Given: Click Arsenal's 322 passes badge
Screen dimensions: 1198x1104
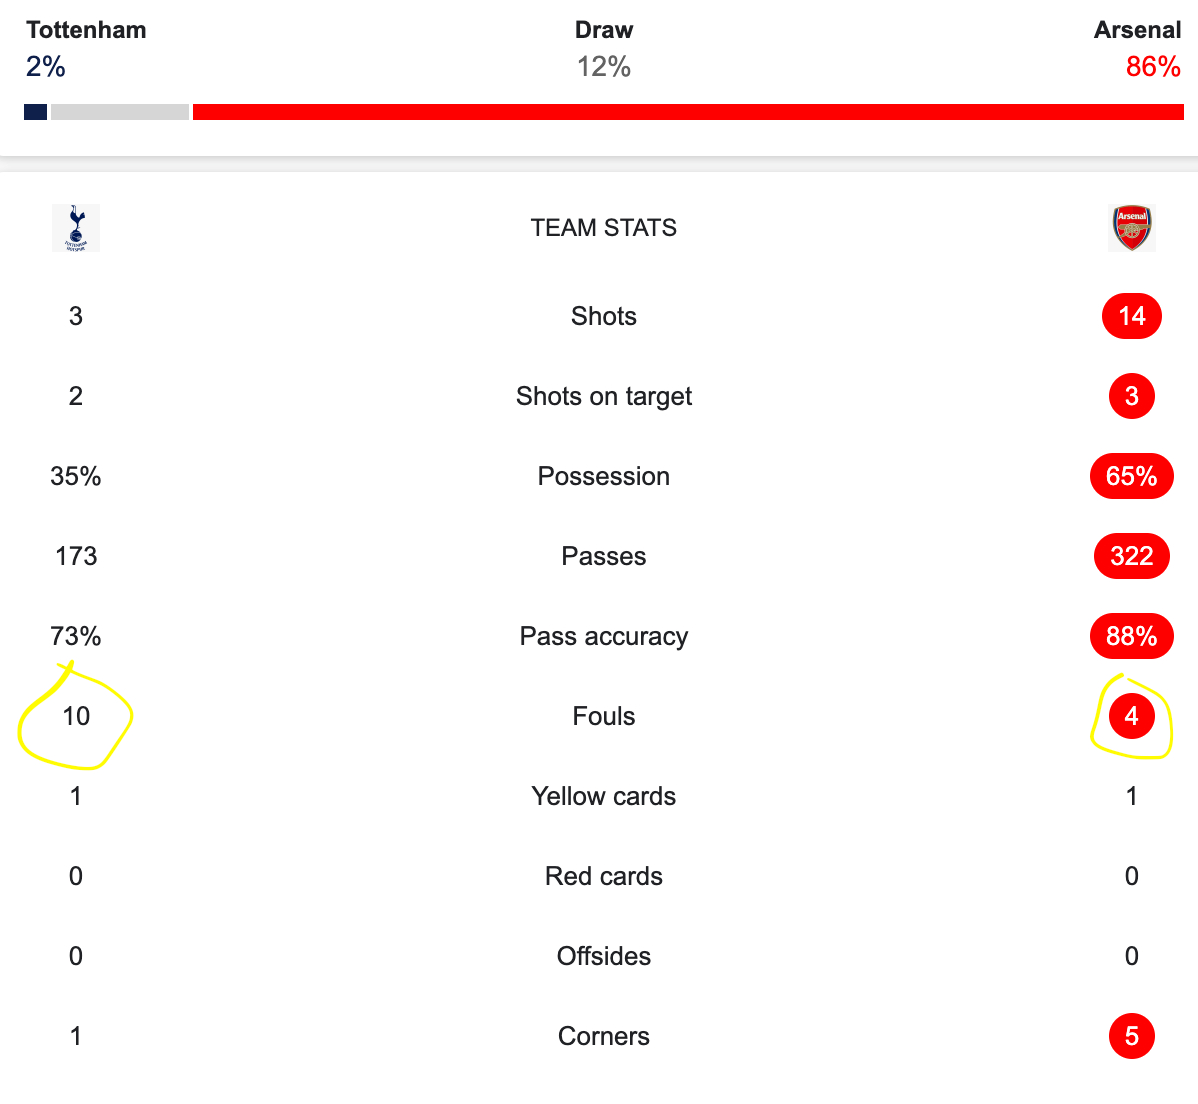Looking at the screenshot, I should pyautogui.click(x=1131, y=556).
